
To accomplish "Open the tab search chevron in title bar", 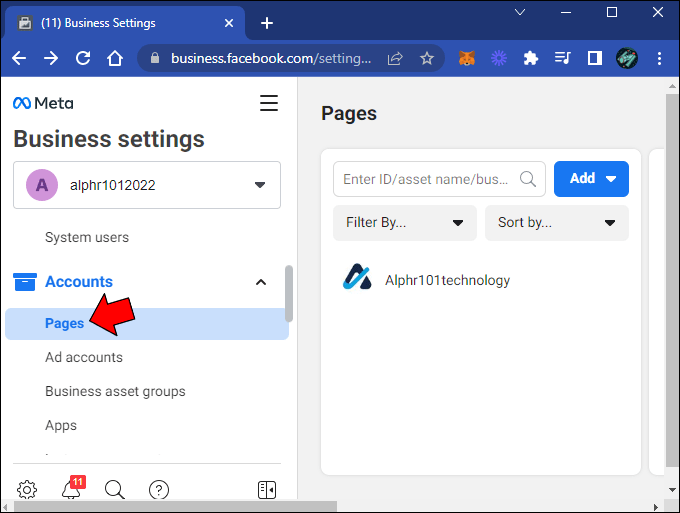I will tap(520, 12).
